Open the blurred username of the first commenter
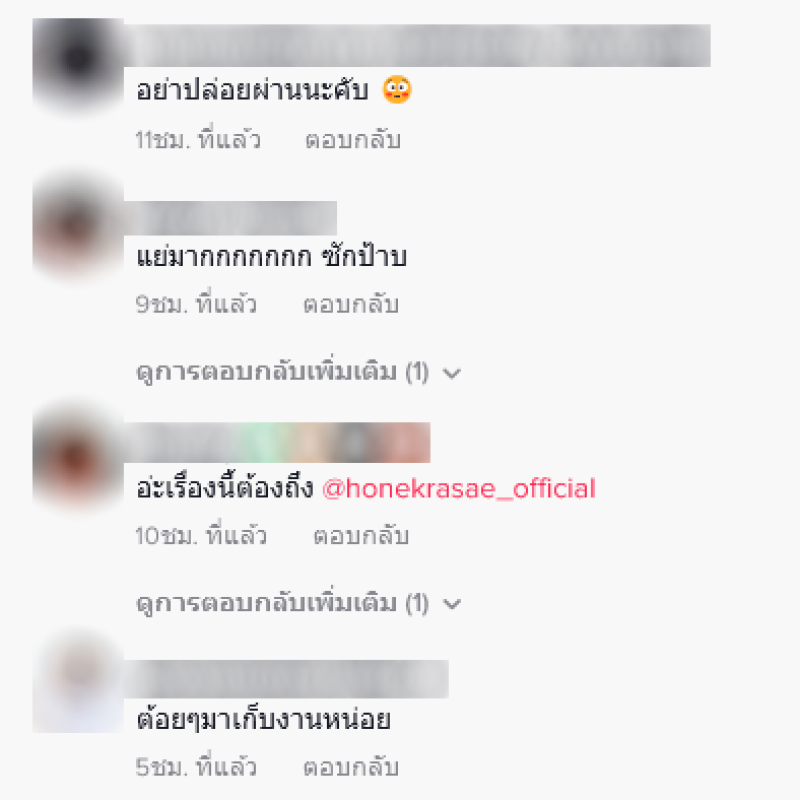Image resolution: width=800 pixels, height=800 pixels. pos(417,45)
